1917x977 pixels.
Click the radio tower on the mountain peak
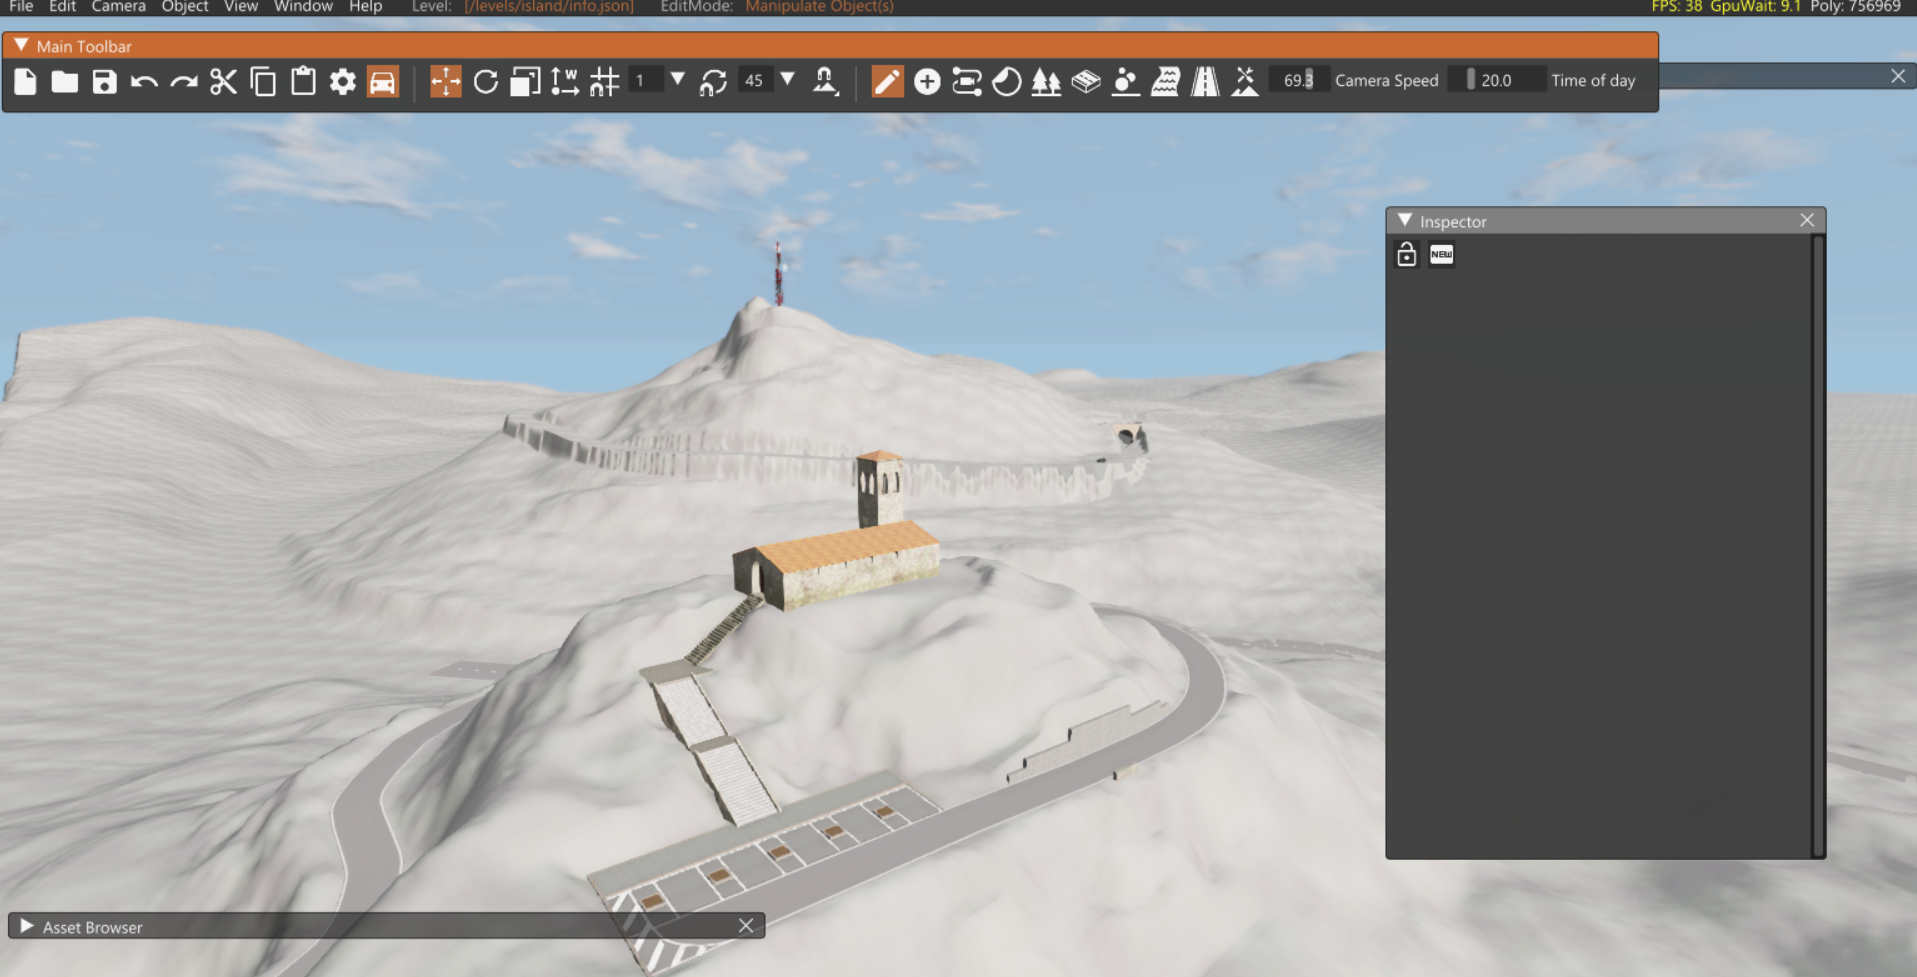coord(778,272)
